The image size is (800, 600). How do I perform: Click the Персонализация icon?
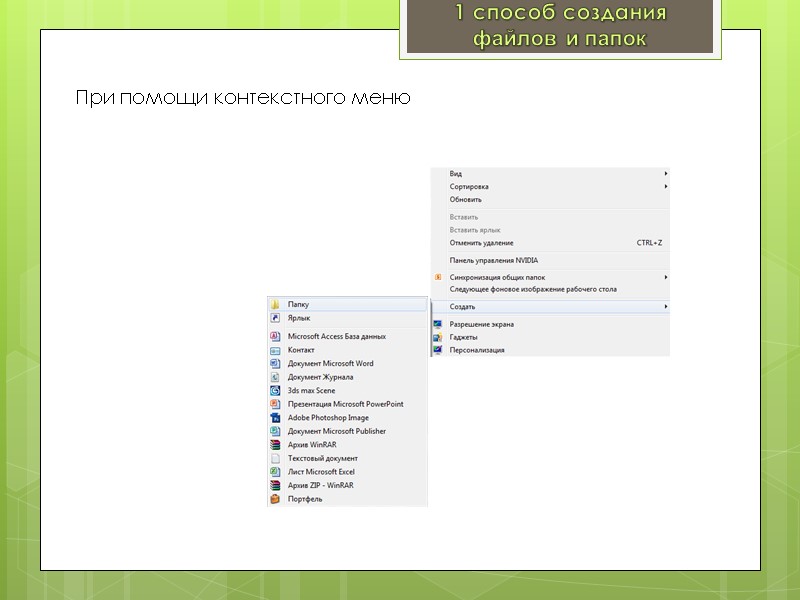pyautogui.click(x=437, y=350)
